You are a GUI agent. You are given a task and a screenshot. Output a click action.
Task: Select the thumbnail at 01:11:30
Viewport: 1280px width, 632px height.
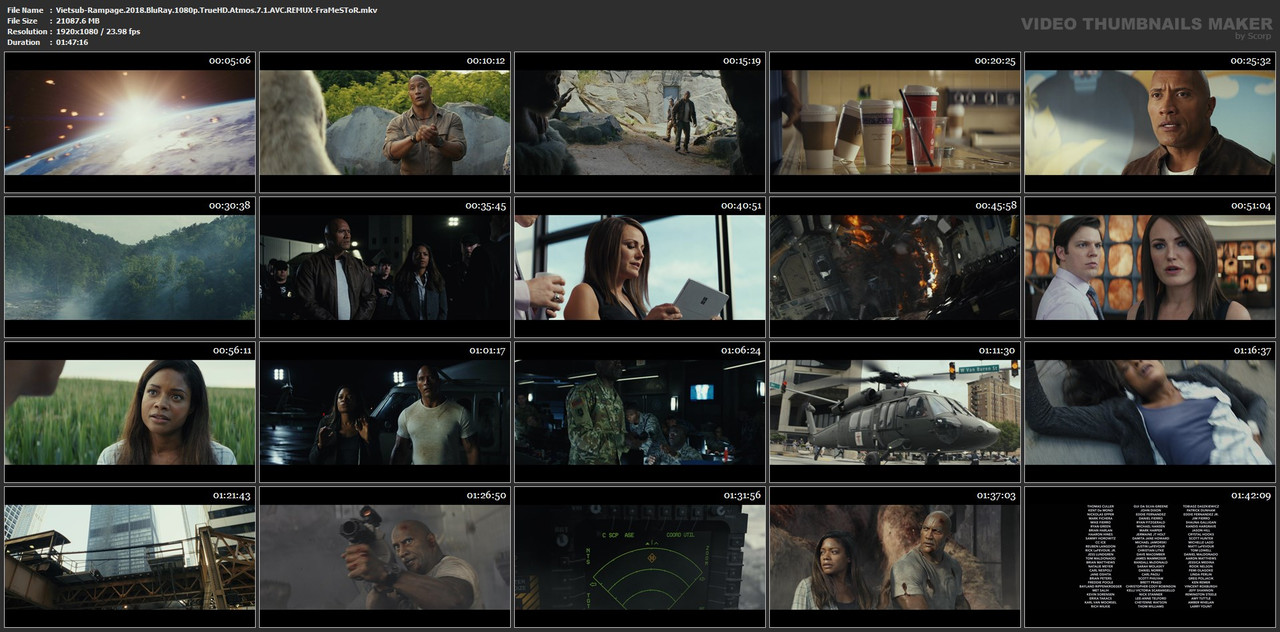[x=895, y=412]
